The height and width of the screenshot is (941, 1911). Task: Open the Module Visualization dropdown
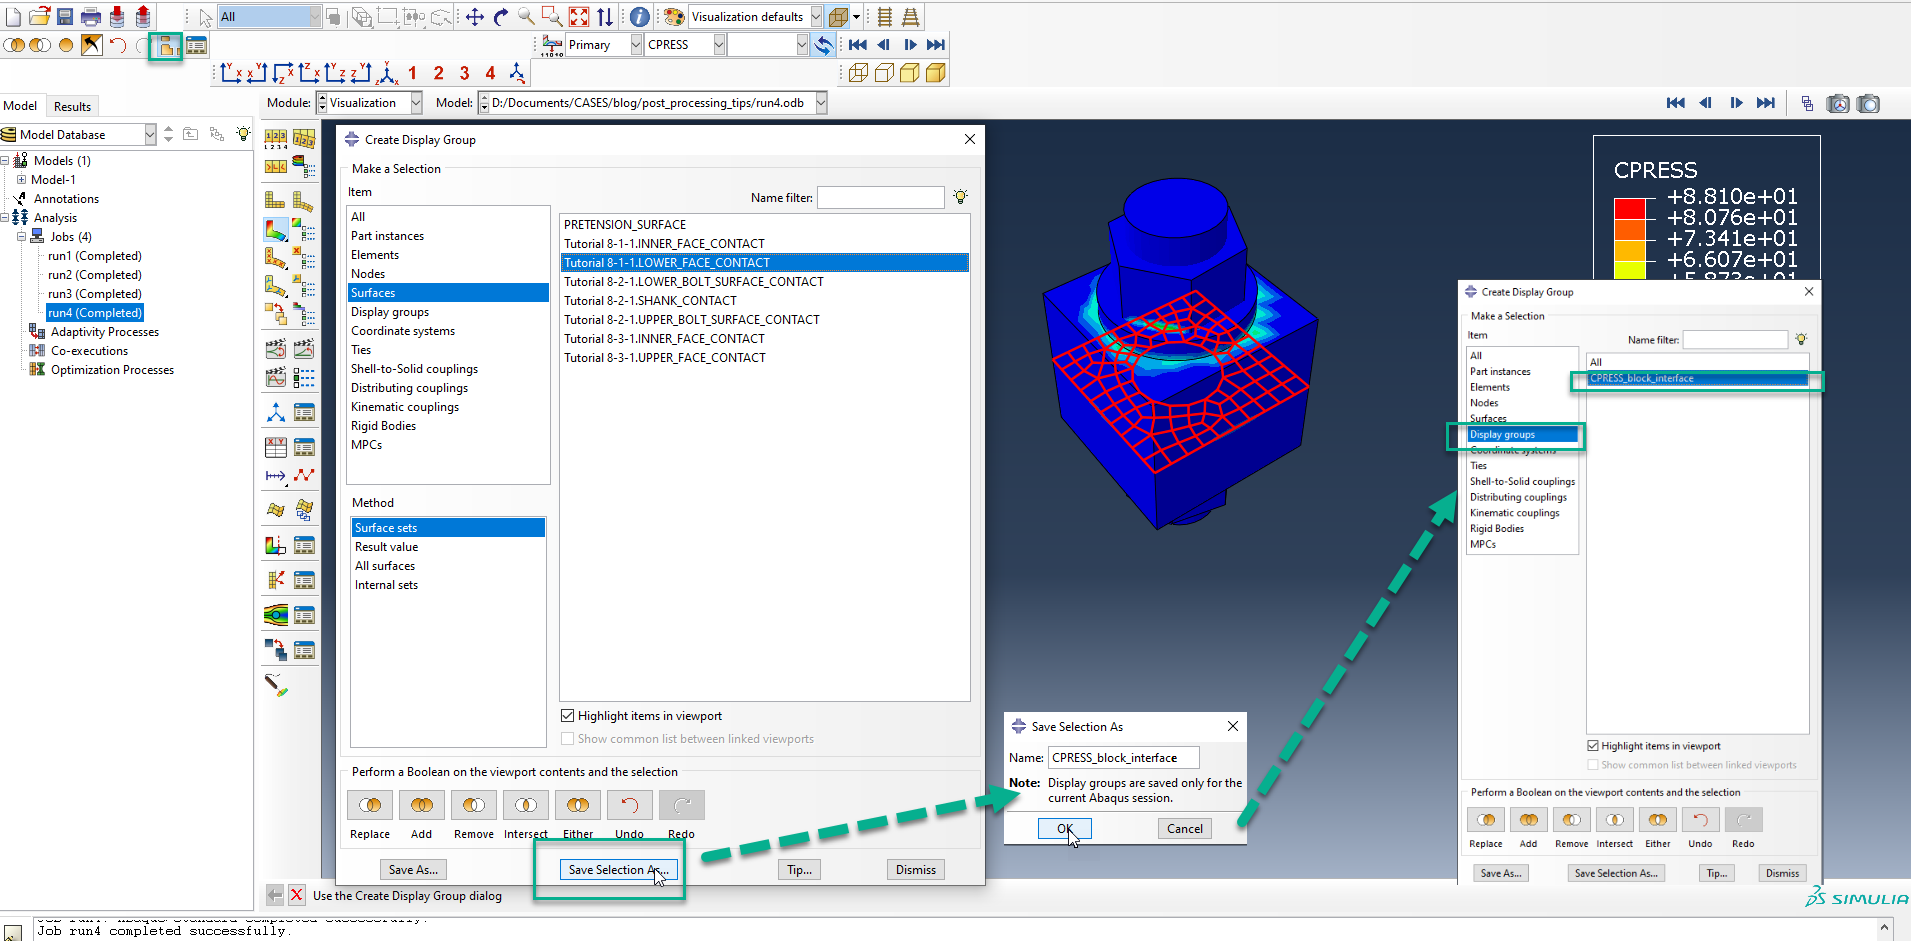(415, 102)
